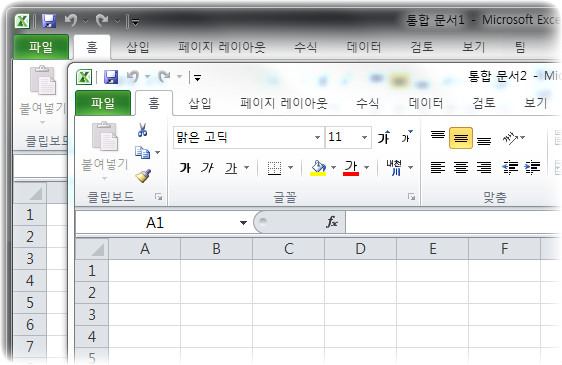Select row 3 header in 통합 문서2
Image resolution: width=562 pixels, height=365 pixels.
[x=92, y=314]
